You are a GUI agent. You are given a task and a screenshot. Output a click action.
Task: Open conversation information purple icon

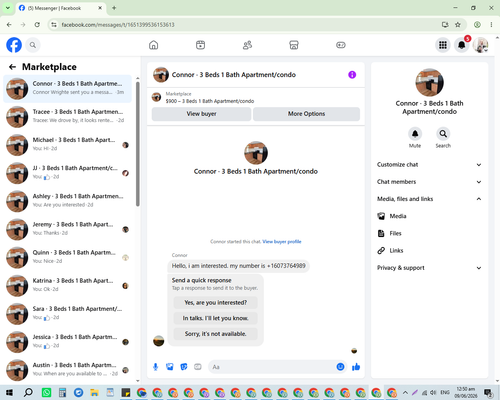(x=352, y=75)
